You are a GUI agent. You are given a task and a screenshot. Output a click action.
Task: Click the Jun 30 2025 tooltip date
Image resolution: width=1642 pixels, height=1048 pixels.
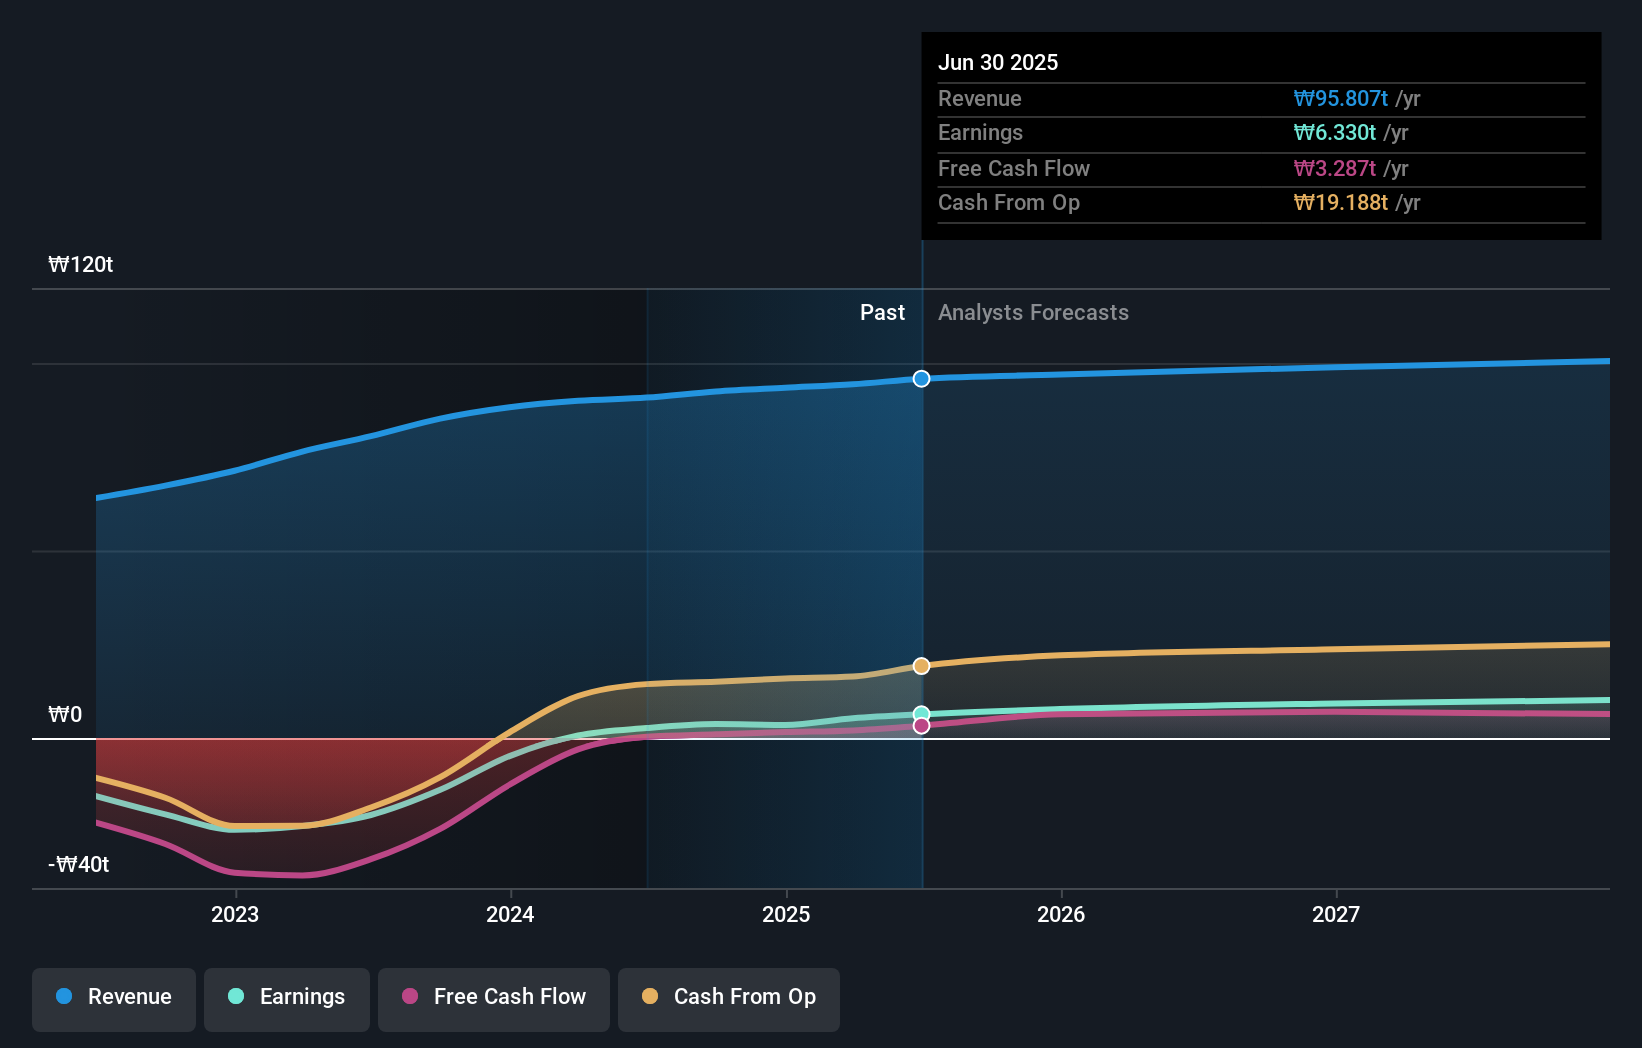coord(998,62)
